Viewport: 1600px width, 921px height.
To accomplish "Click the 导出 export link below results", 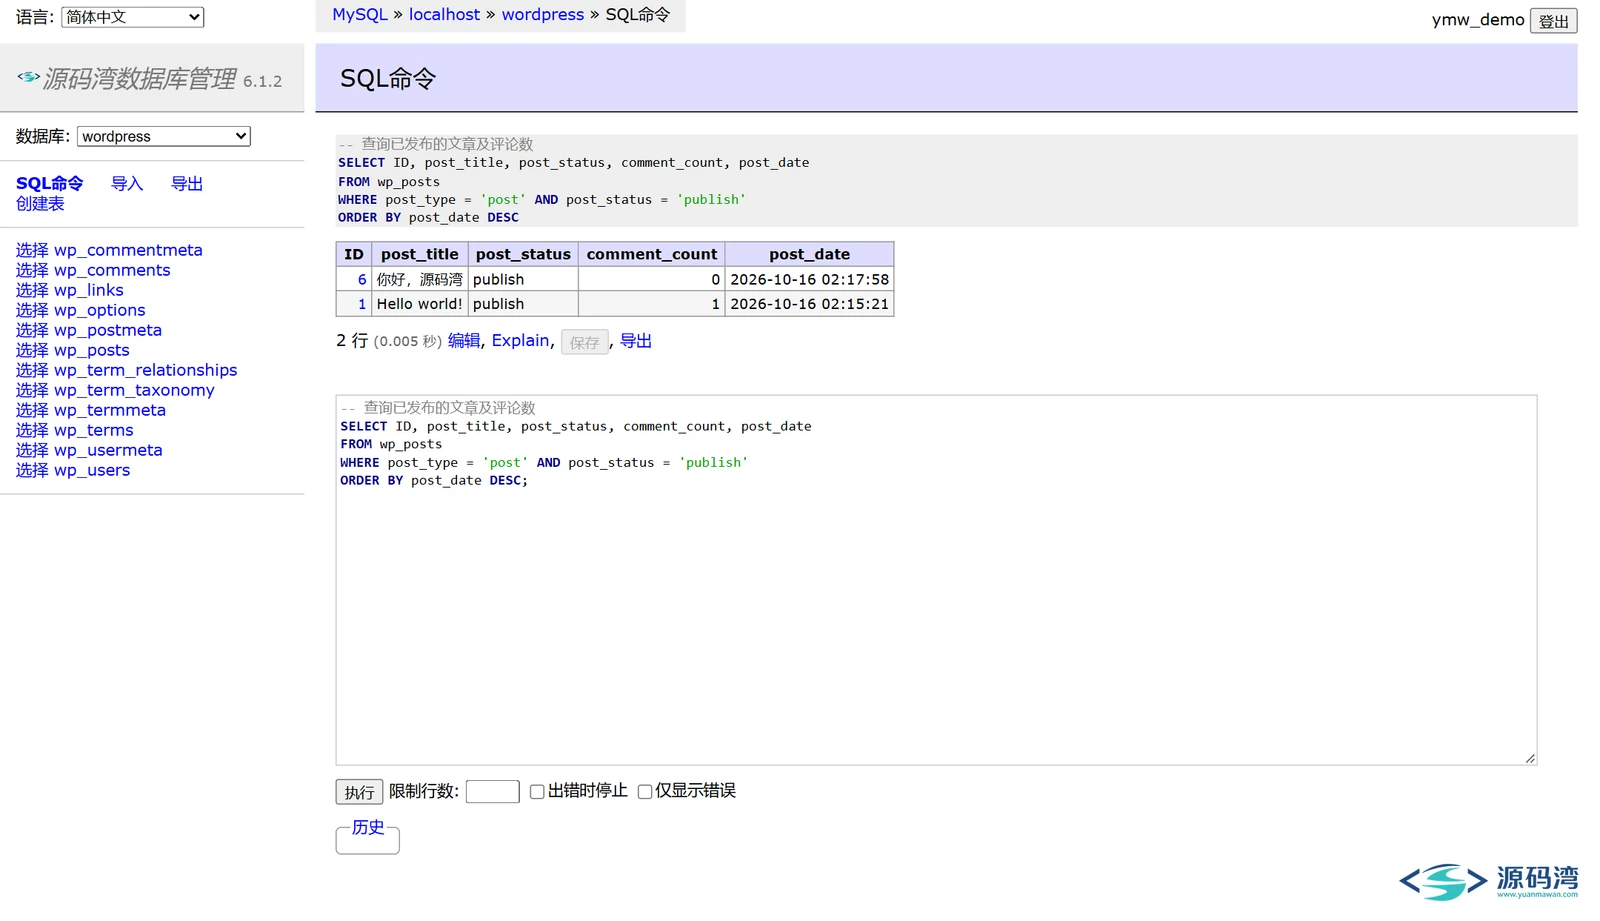I will [636, 341].
